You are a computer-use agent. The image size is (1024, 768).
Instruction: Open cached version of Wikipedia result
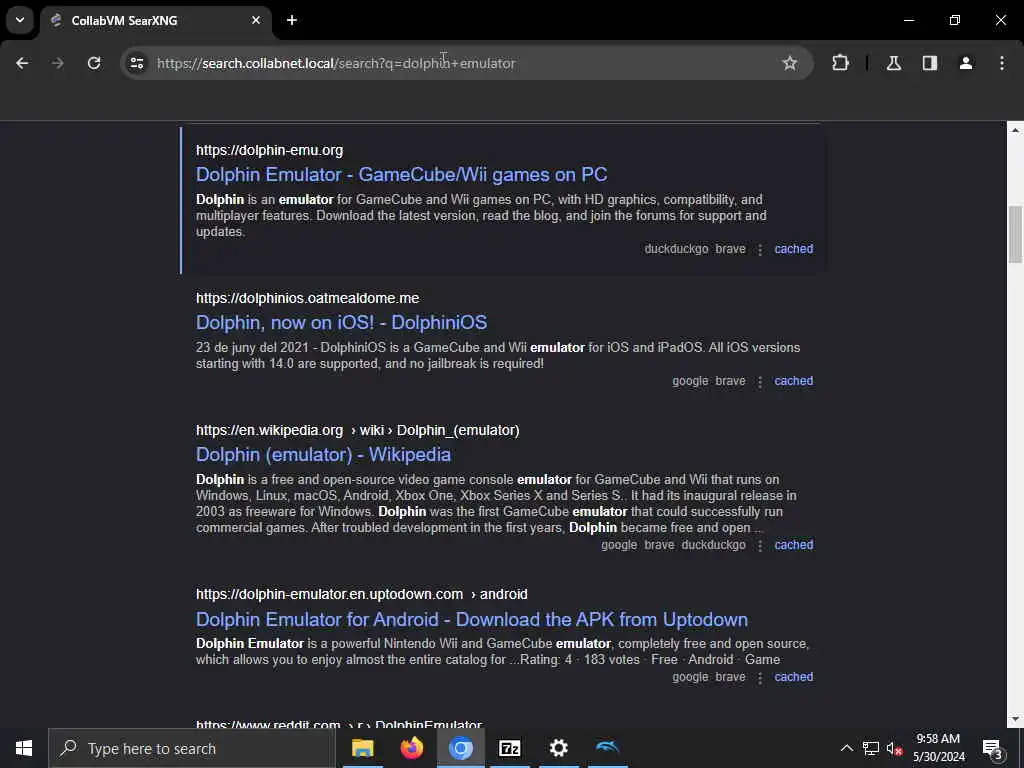click(x=793, y=545)
